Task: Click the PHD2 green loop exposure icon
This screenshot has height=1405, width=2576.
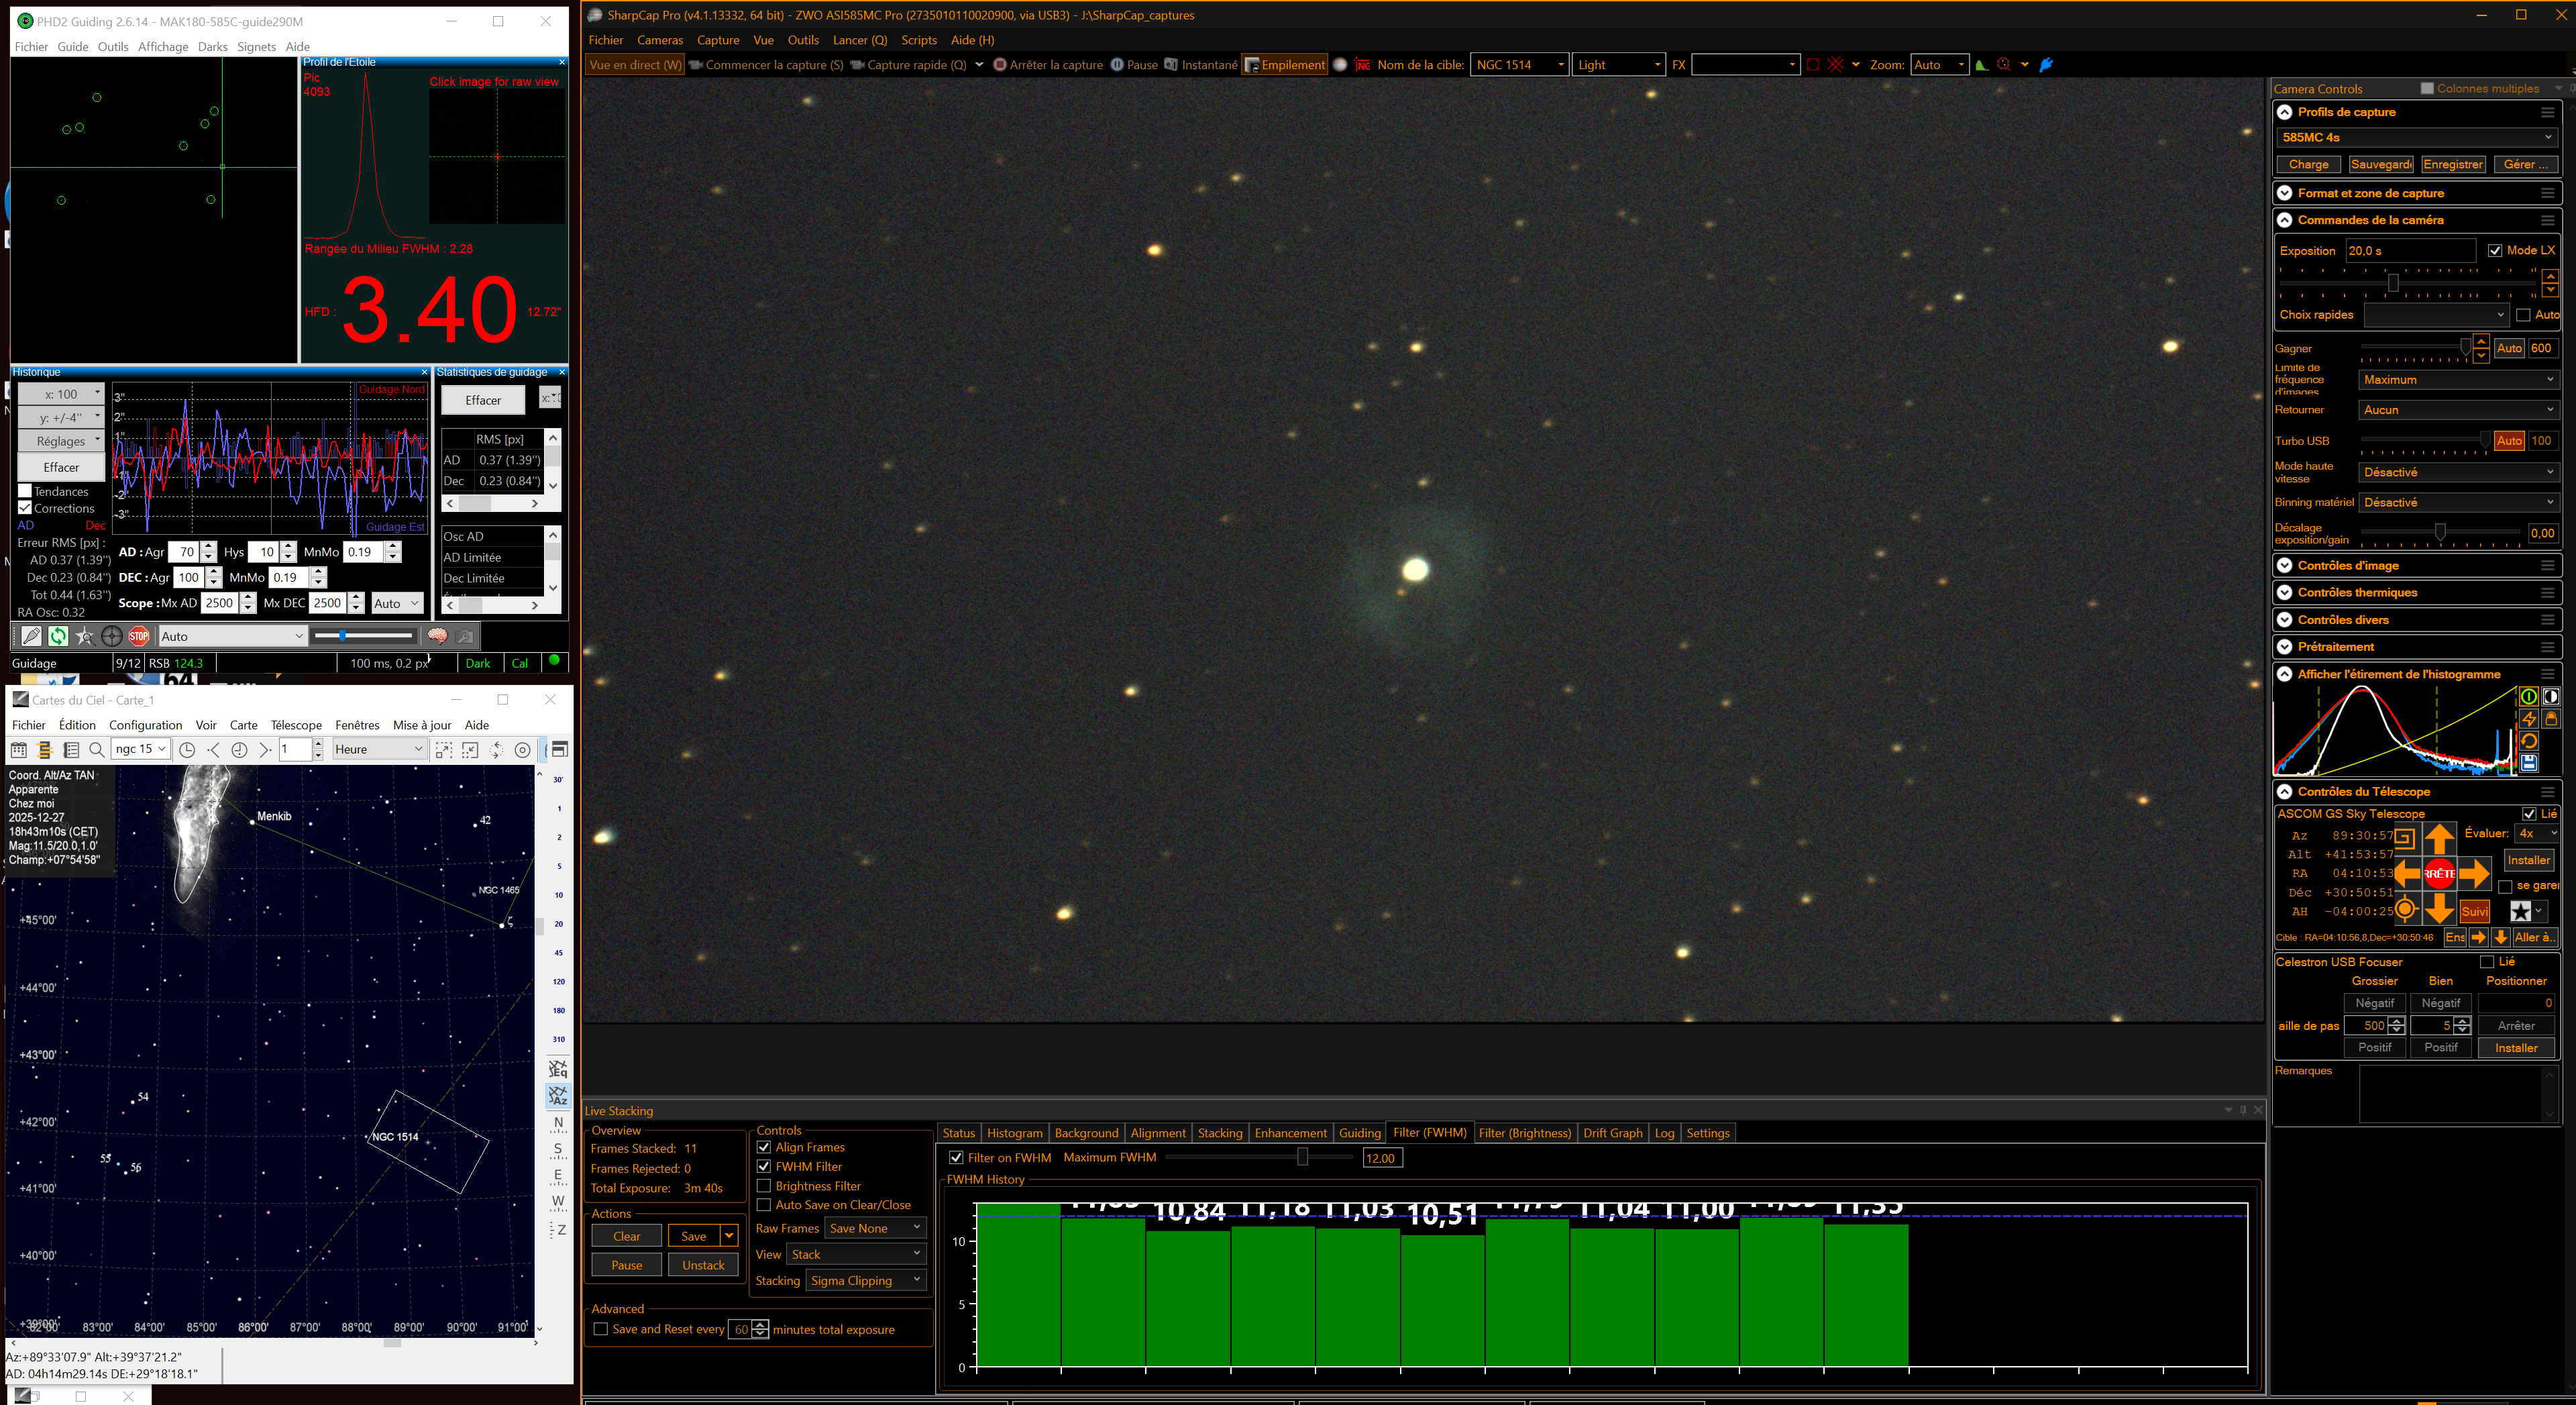Action: [x=58, y=636]
